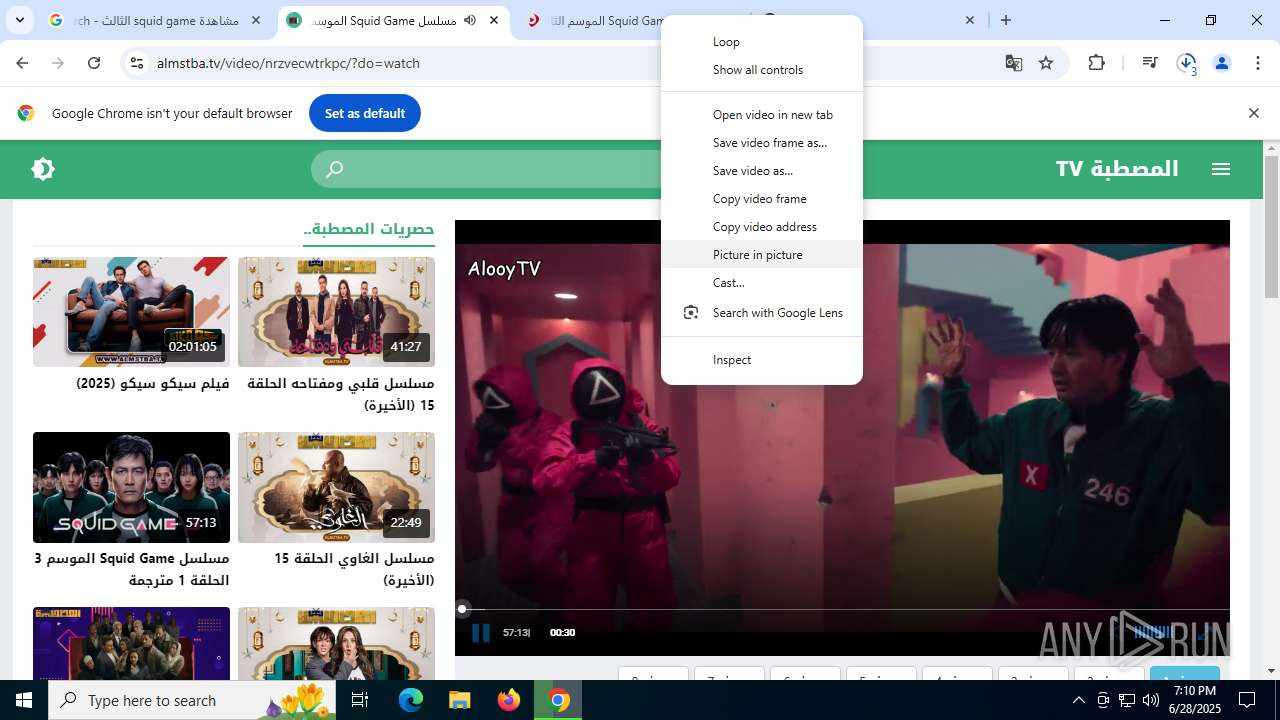Viewport: 1280px width, 720px height.
Task: Open the 02:01:05 movie thumbnail
Action: pyautogui.click(x=131, y=312)
